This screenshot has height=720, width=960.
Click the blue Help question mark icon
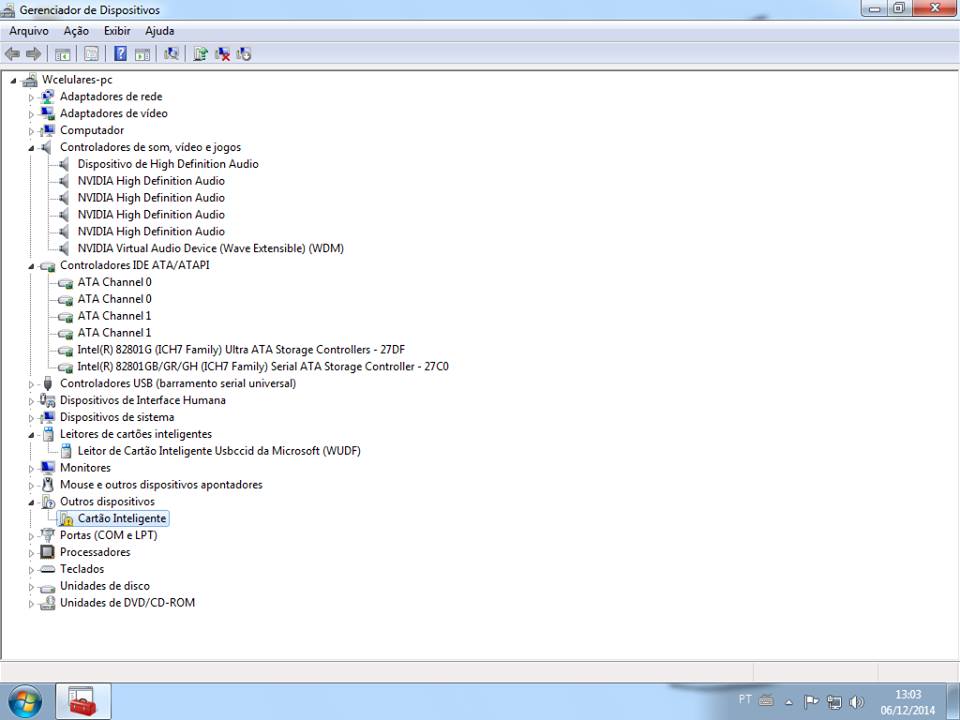(x=121, y=54)
